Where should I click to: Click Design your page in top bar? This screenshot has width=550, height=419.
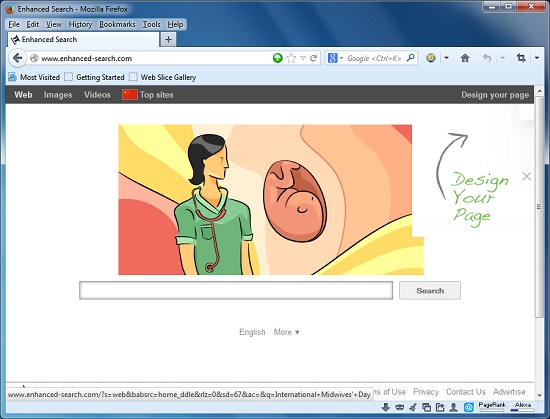click(495, 95)
